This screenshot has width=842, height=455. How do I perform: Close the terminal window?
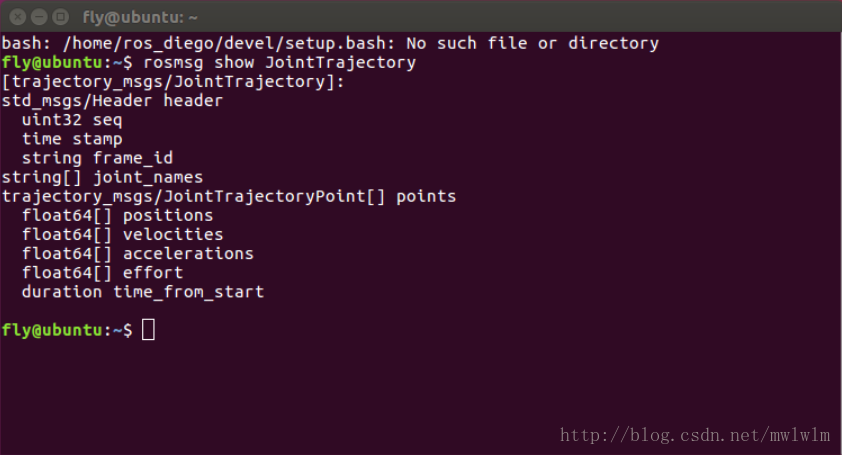point(17,16)
